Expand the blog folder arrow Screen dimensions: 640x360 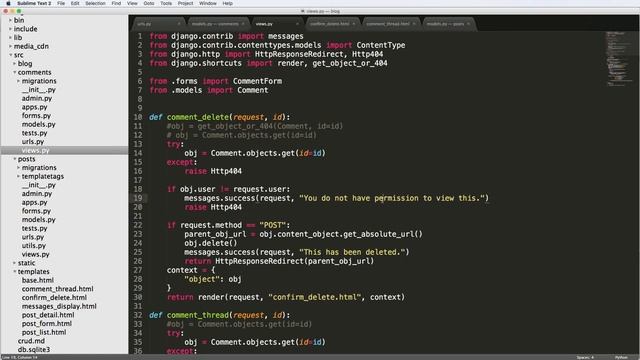(x=14, y=64)
